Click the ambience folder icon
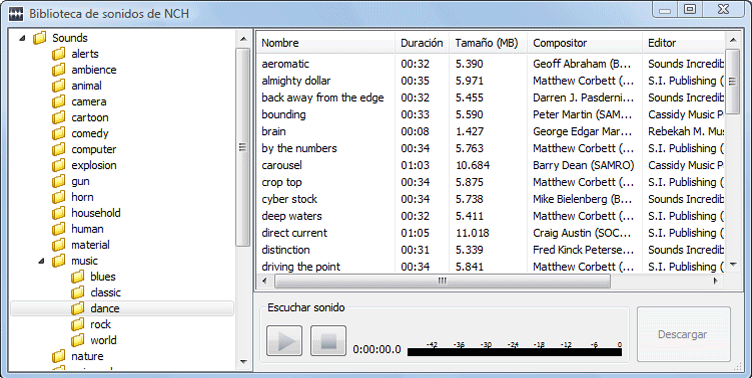Image resolution: width=752 pixels, height=378 pixels. pyautogui.click(x=59, y=70)
